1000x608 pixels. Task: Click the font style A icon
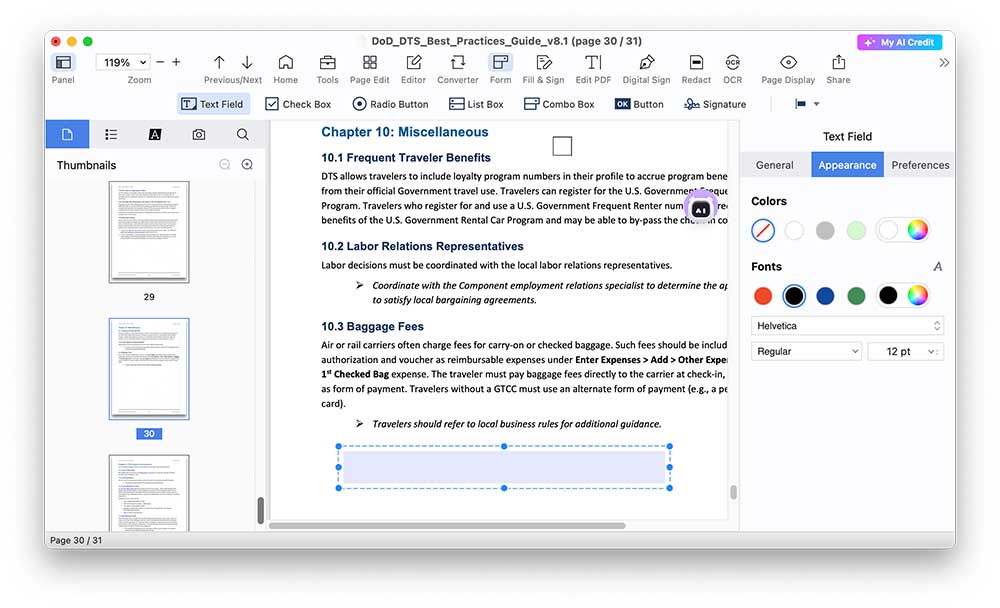coord(938,267)
